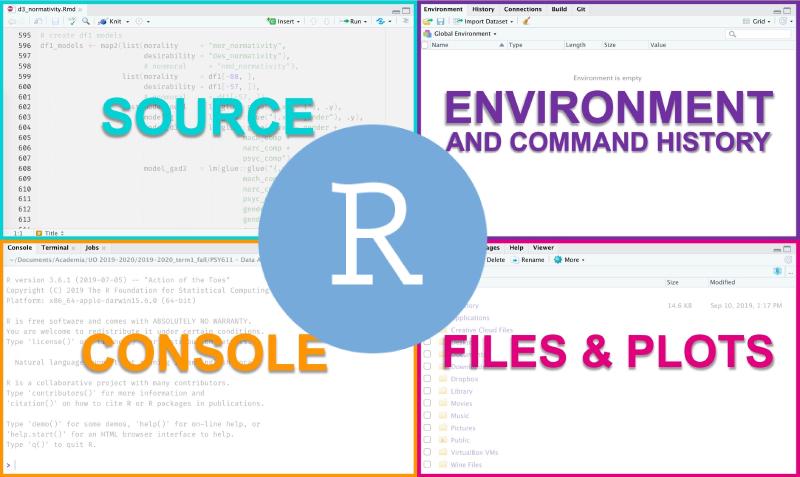Click the R project cube icon in the Files path bar
The height and width of the screenshot is (477, 800).
point(777,271)
